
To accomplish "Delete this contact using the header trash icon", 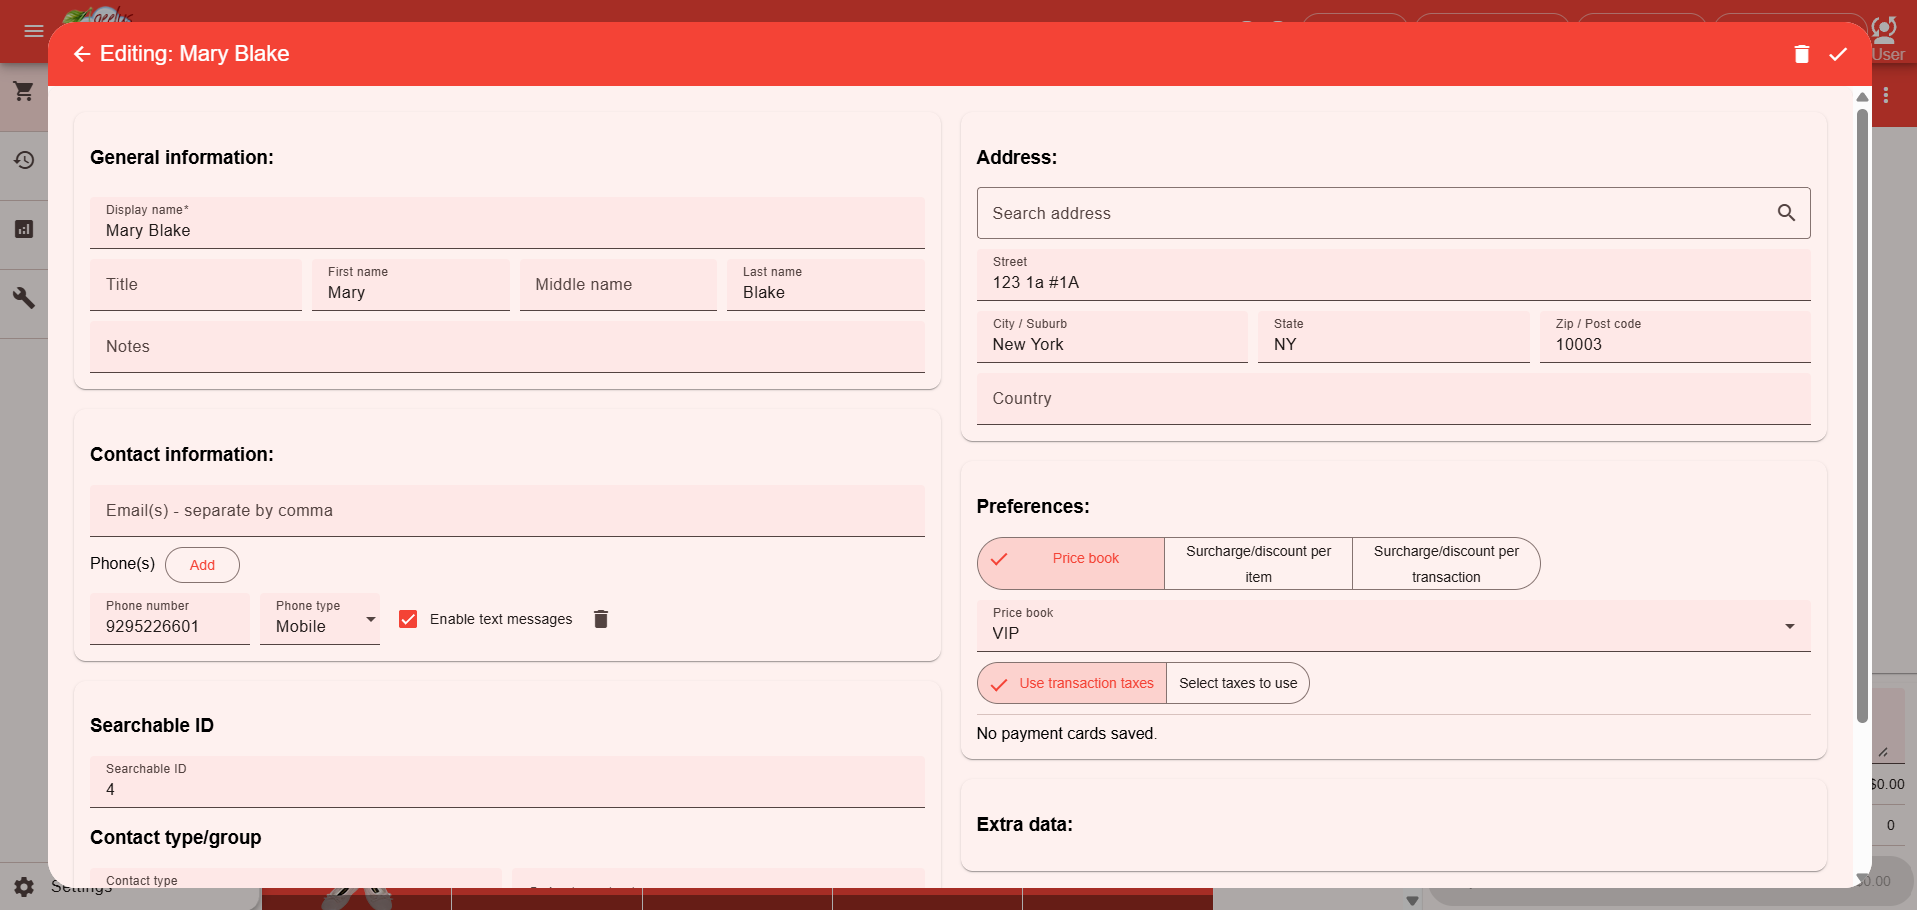I will (x=1801, y=54).
